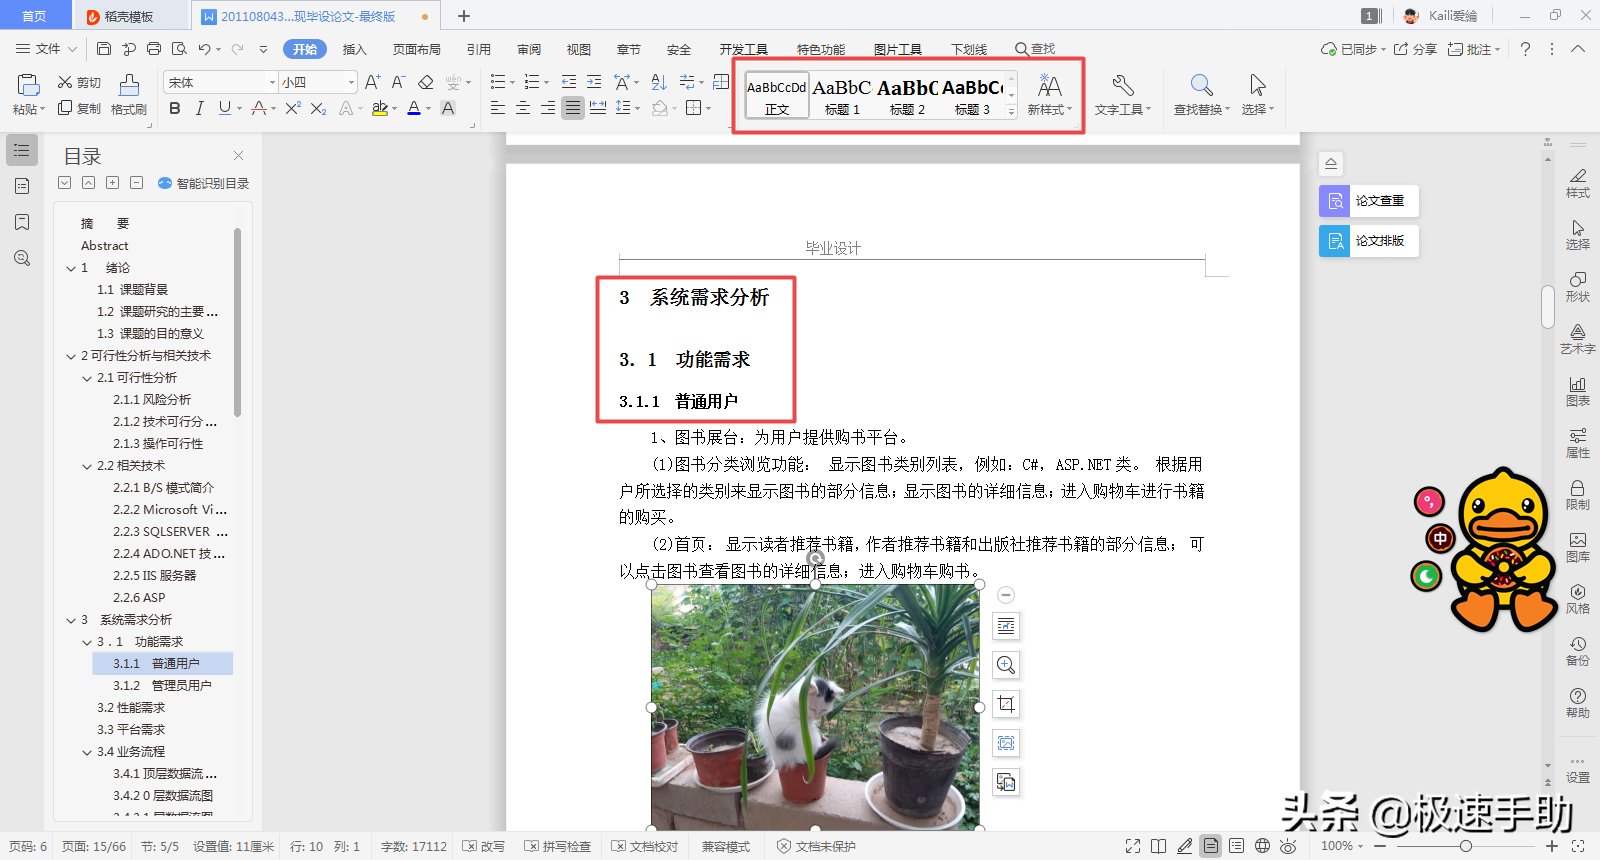The width and height of the screenshot is (1600, 860).
Task: Toggle 改写 overwrite mode in status bar
Action: pyautogui.click(x=484, y=847)
